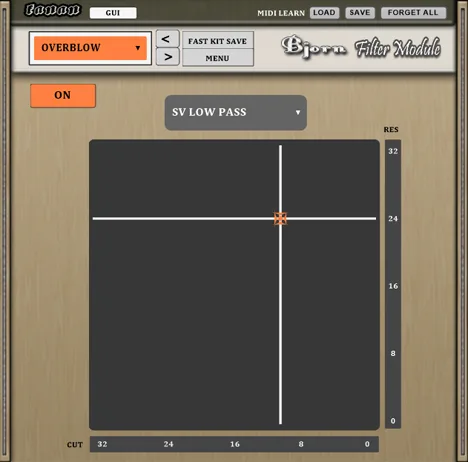Click CUT scale at value 0
Screen dimensions: 468x462
point(367,444)
